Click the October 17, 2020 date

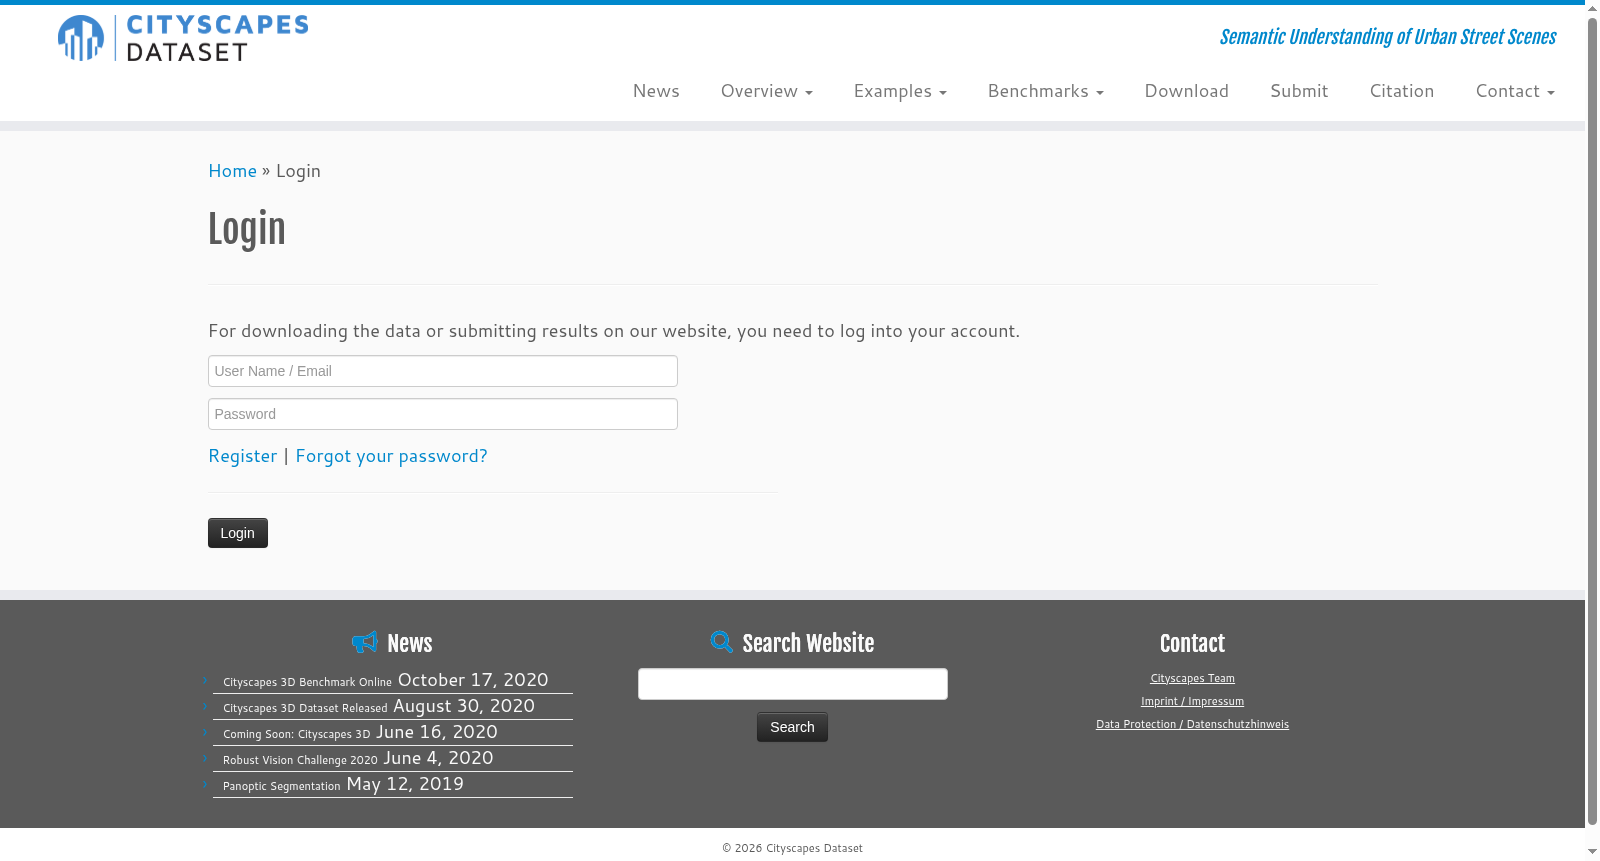473,680
